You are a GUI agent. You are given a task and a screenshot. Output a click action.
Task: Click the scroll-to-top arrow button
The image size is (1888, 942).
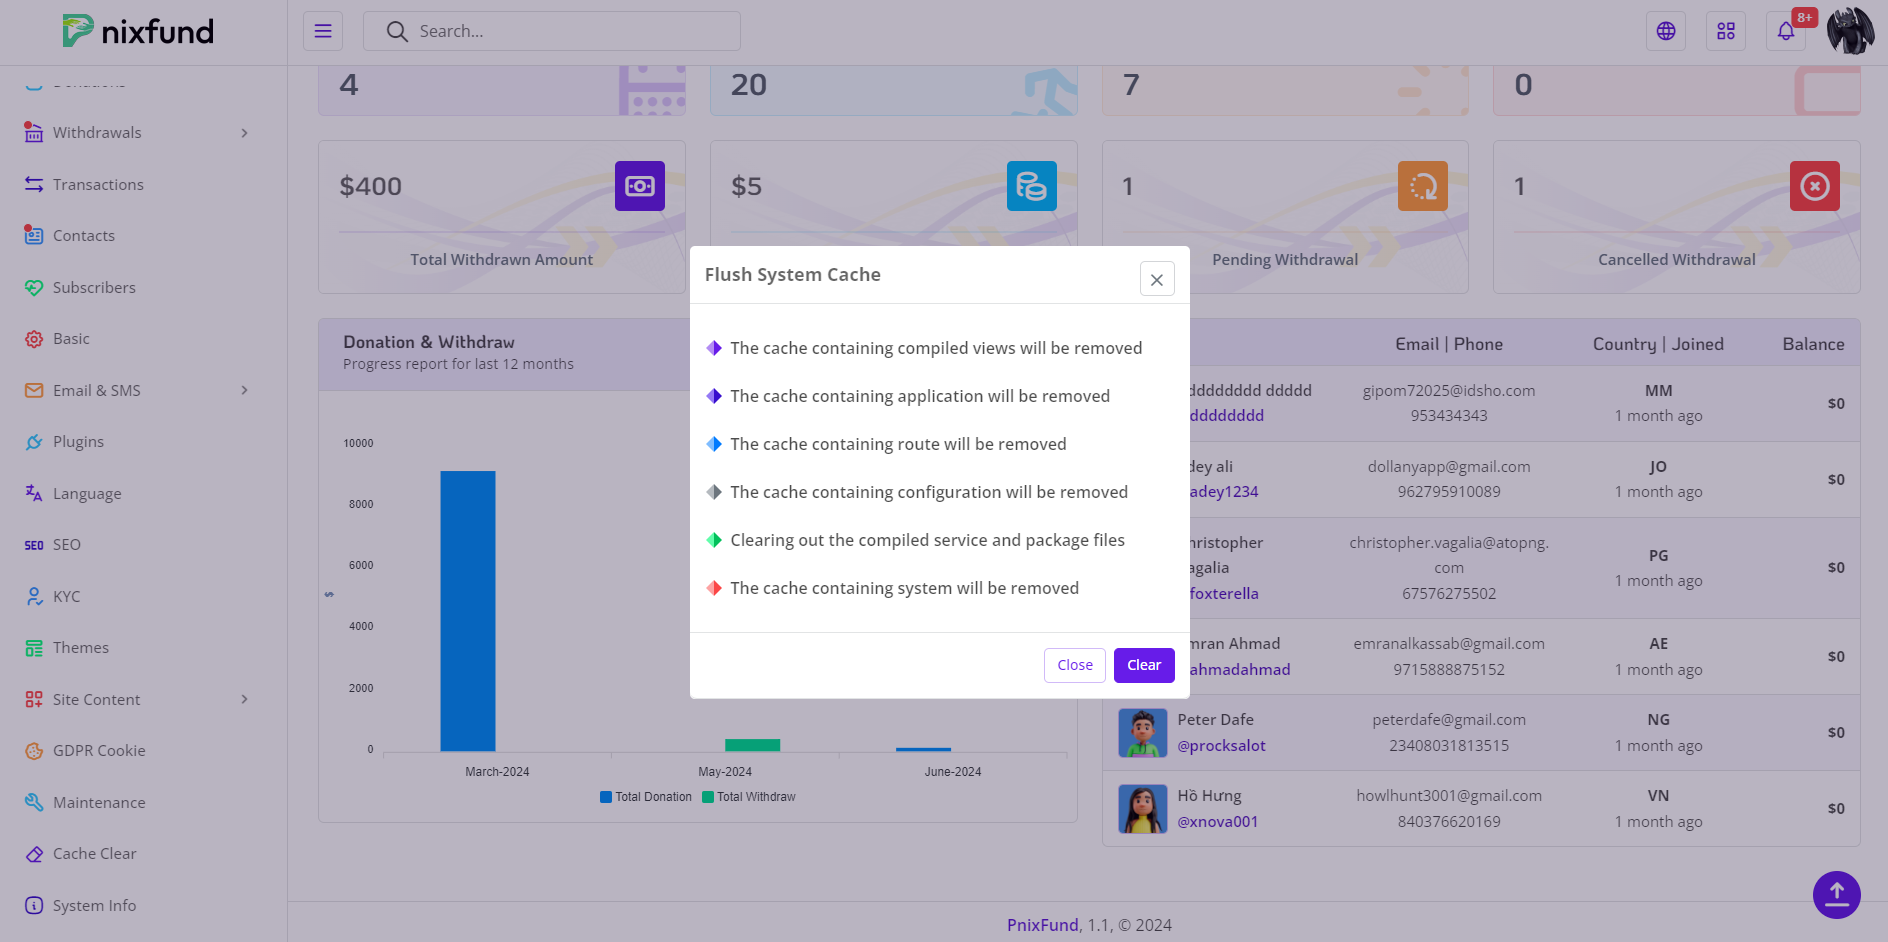pos(1836,894)
